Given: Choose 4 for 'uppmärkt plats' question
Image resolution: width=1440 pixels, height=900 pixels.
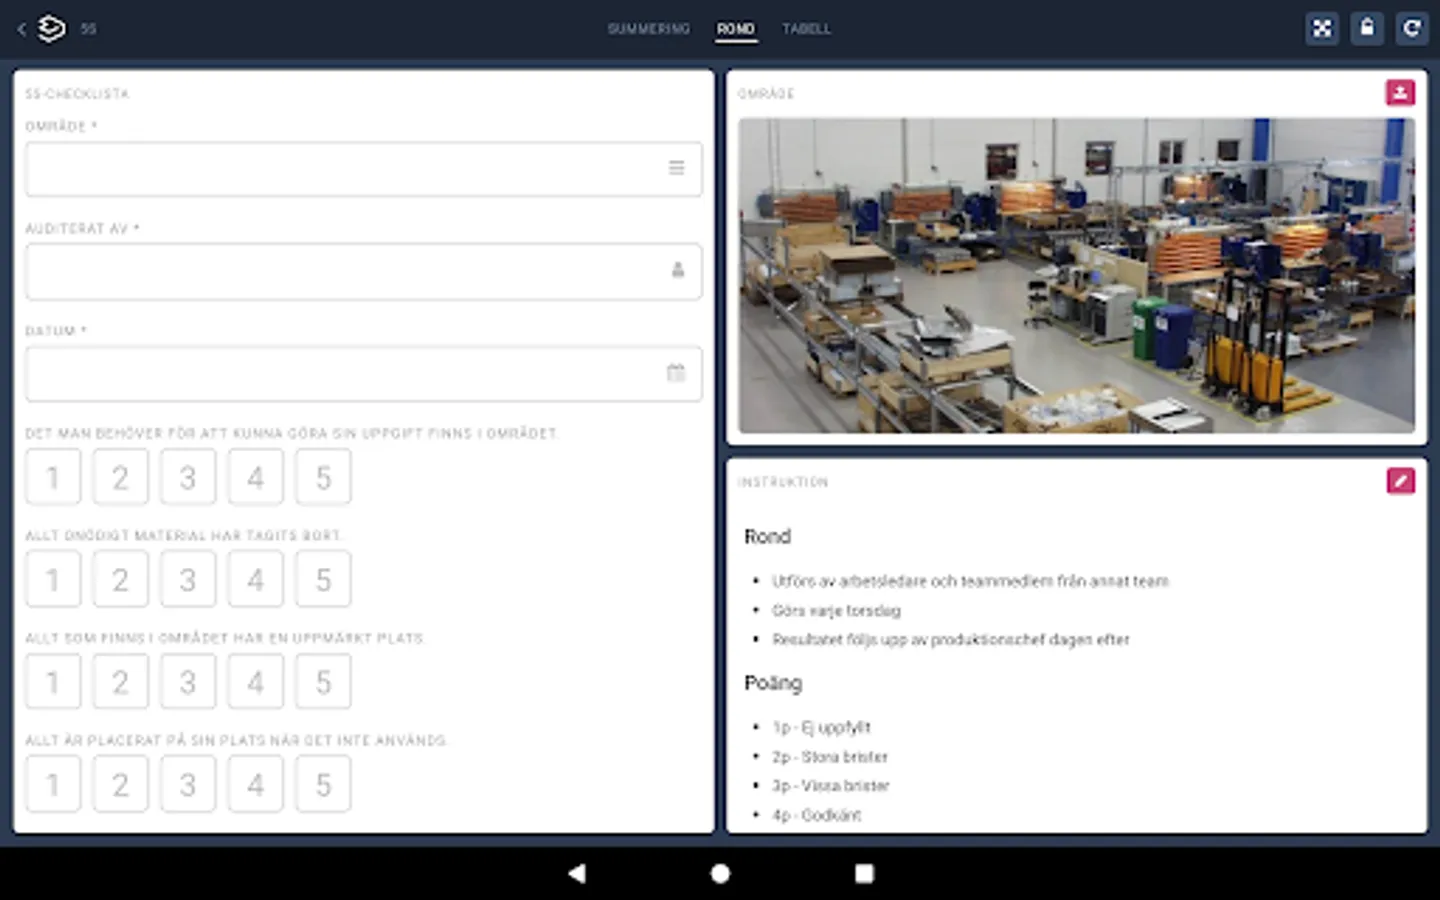Looking at the screenshot, I should pyautogui.click(x=255, y=682).
